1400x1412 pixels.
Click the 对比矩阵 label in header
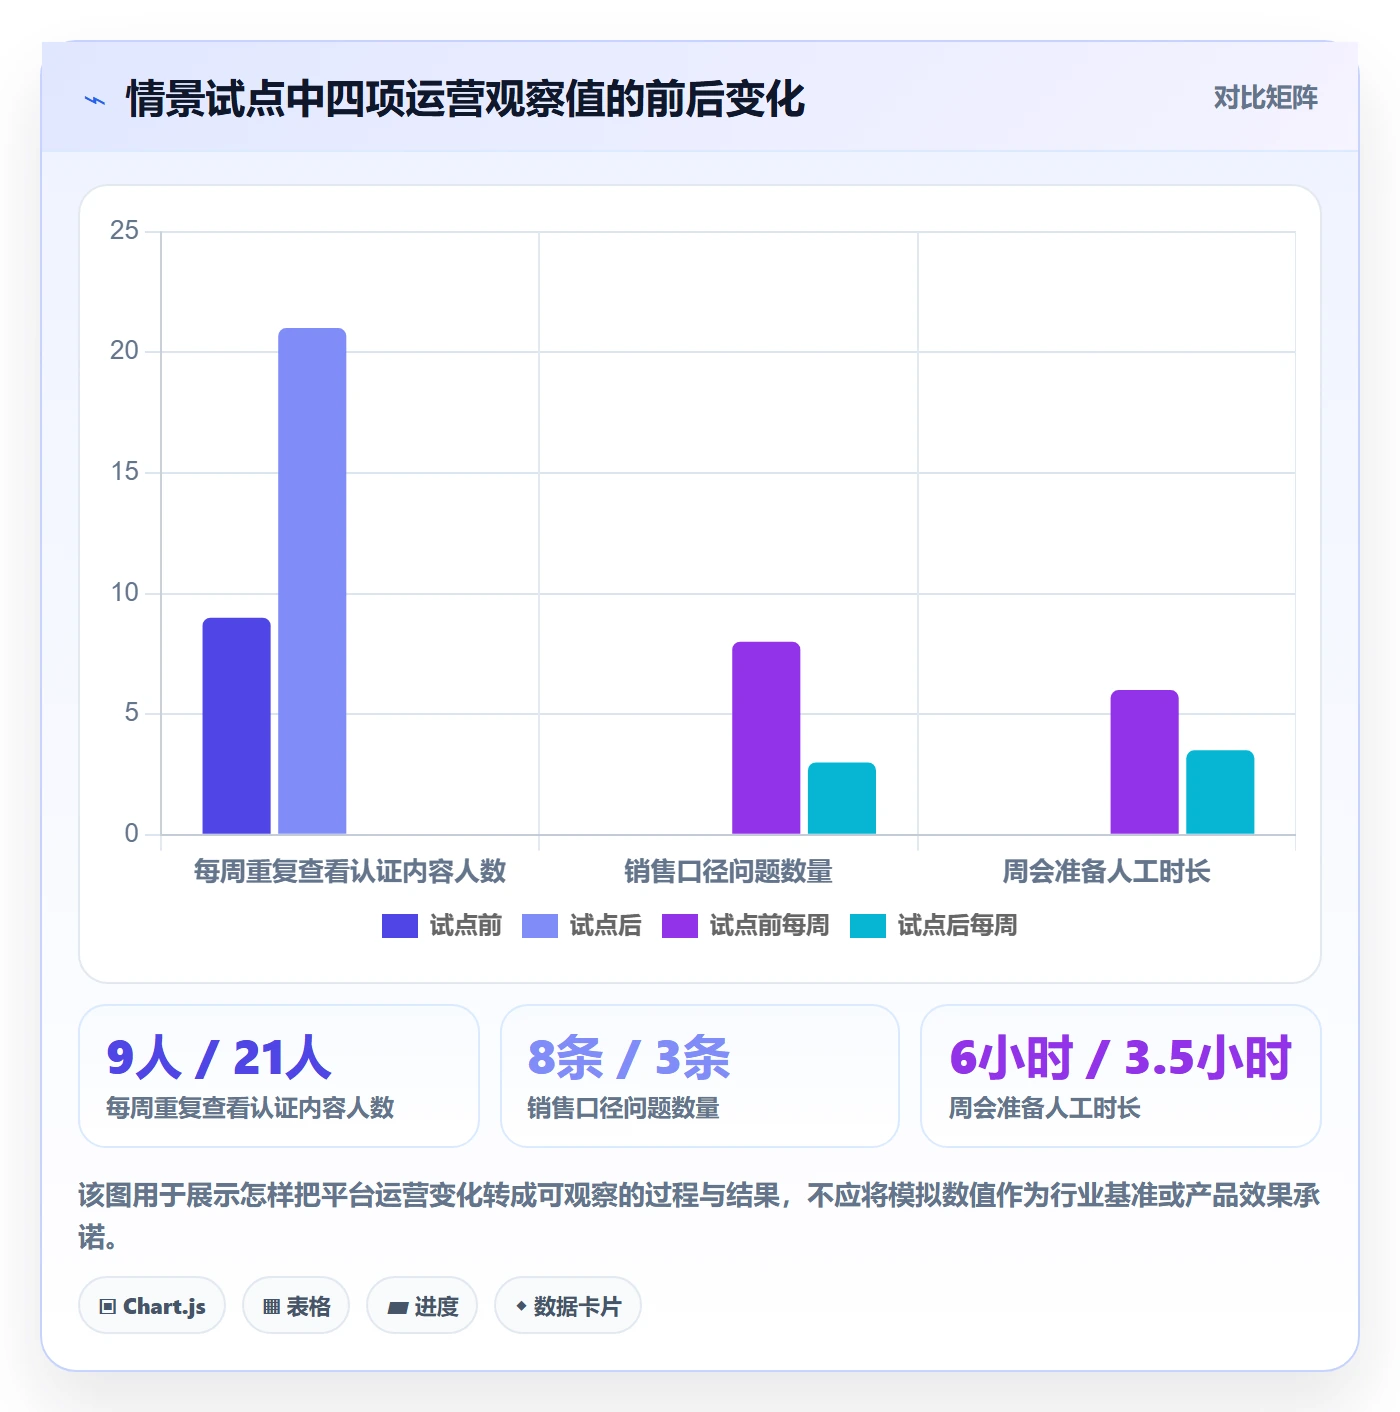point(1265,98)
